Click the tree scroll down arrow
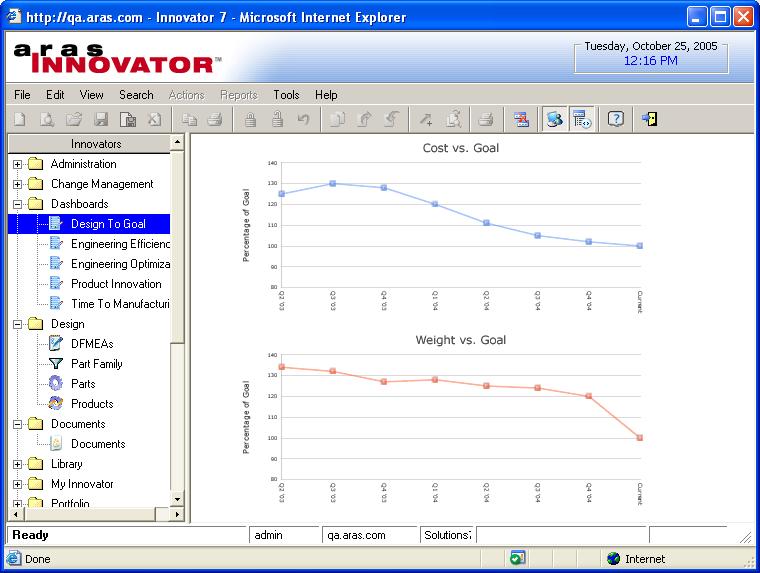This screenshot has width=760, height=573. click(177, 499)
